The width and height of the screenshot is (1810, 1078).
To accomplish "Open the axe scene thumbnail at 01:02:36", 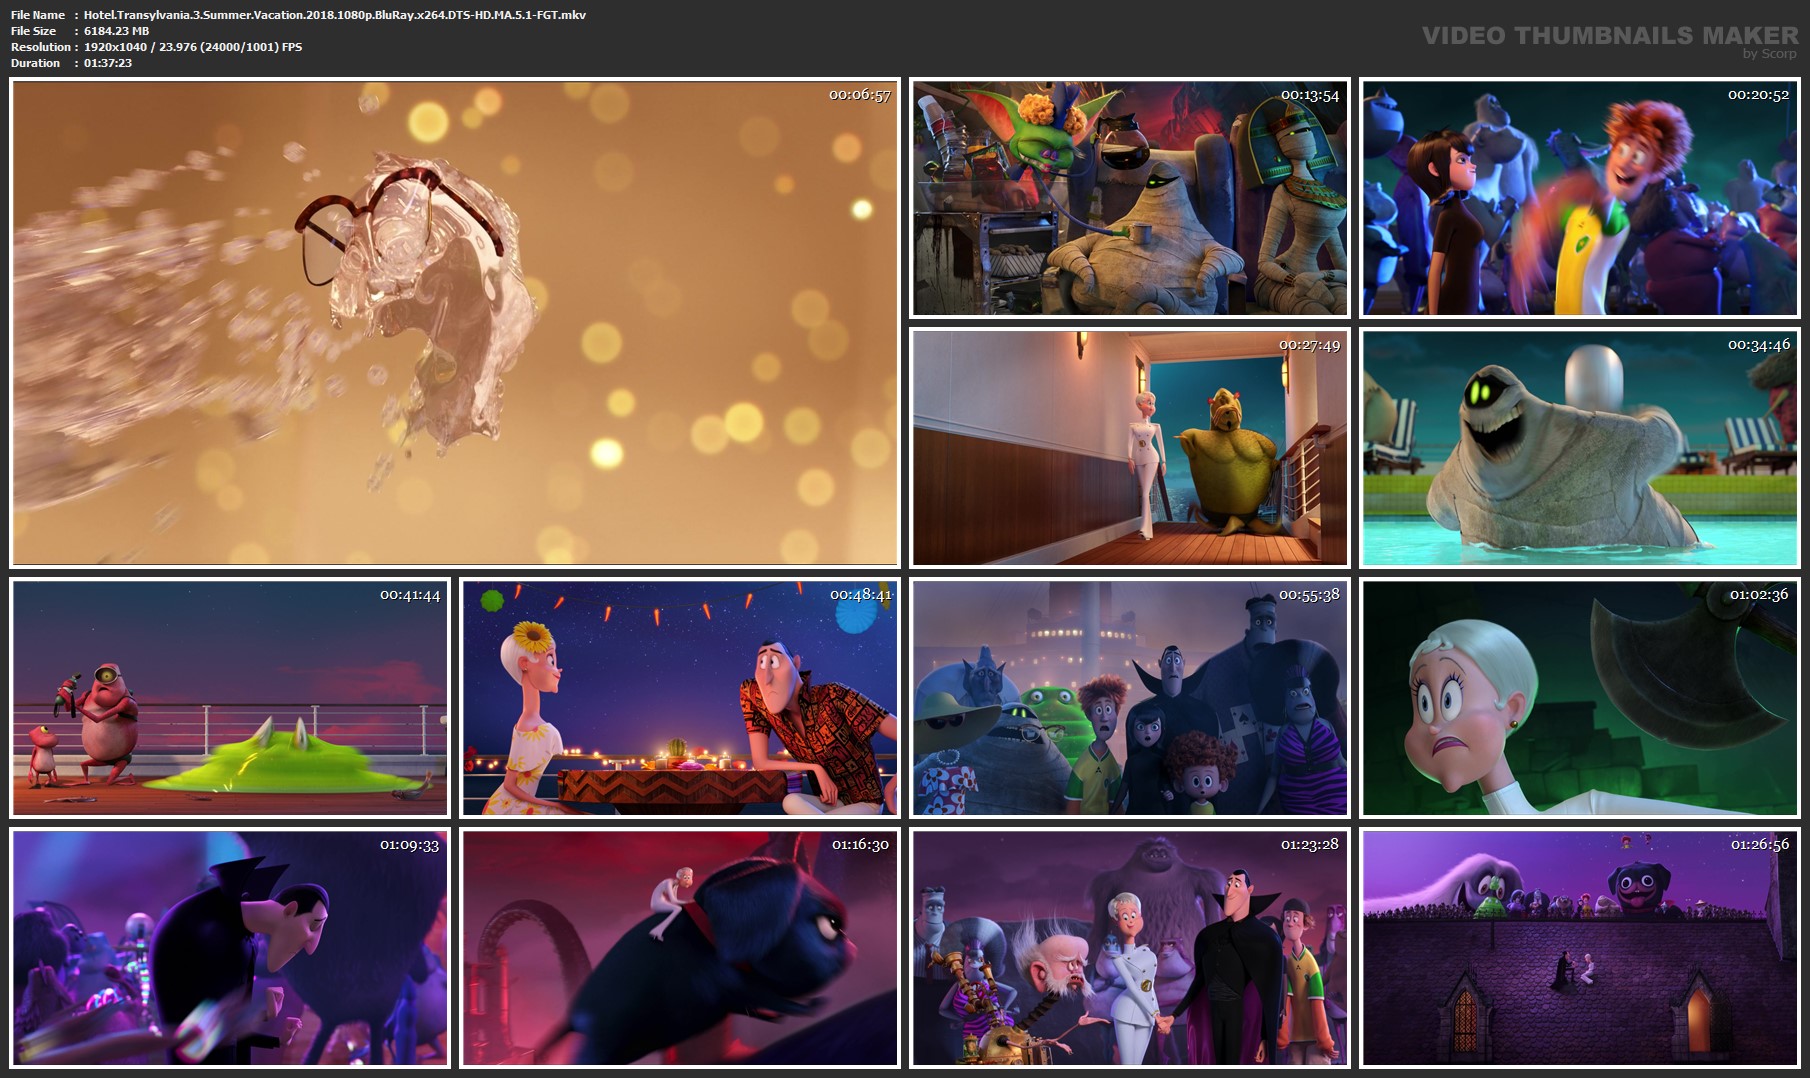I will [x=1580, y=697].
